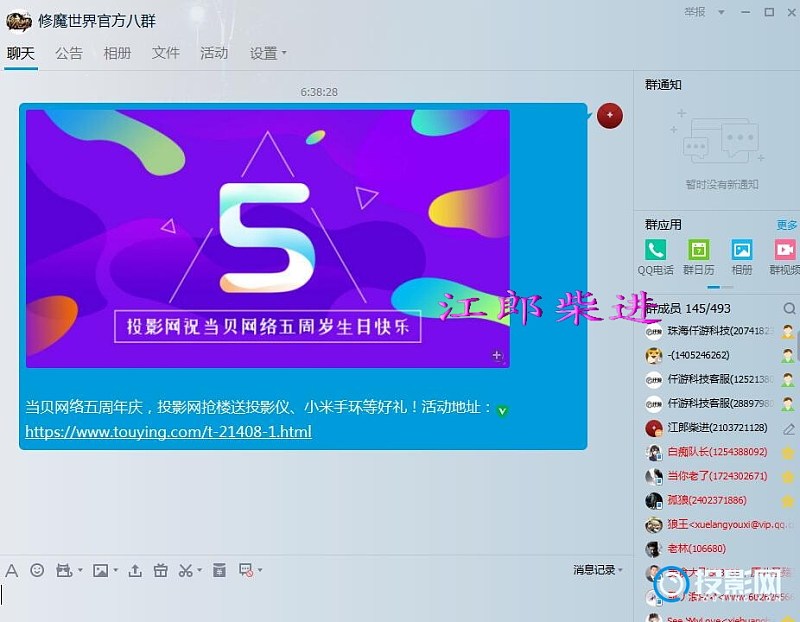Click the green V badge after 活动地址

(503, 411)
